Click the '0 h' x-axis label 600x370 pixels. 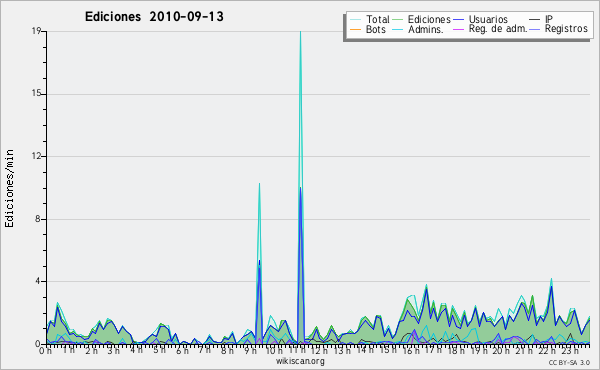[45, 350]
